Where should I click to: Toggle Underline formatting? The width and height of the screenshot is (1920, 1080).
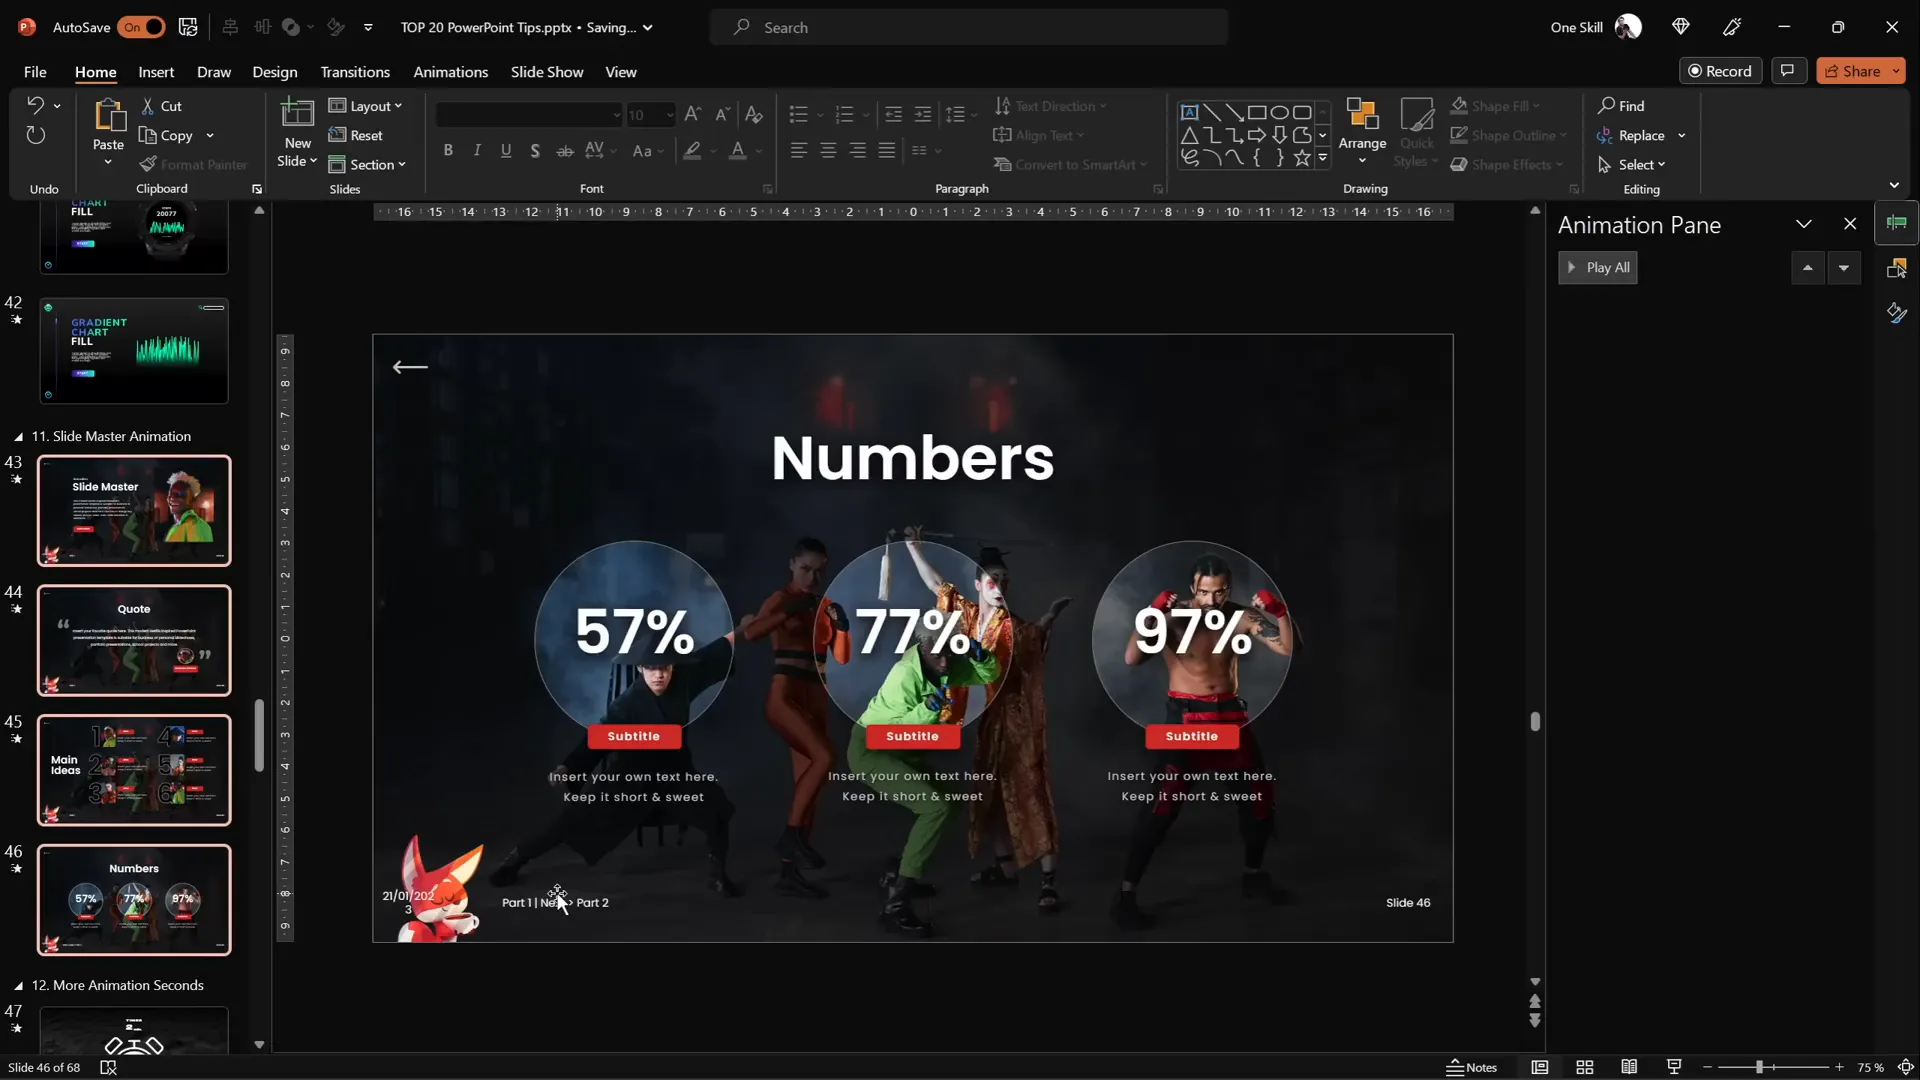tap(506, 151)
